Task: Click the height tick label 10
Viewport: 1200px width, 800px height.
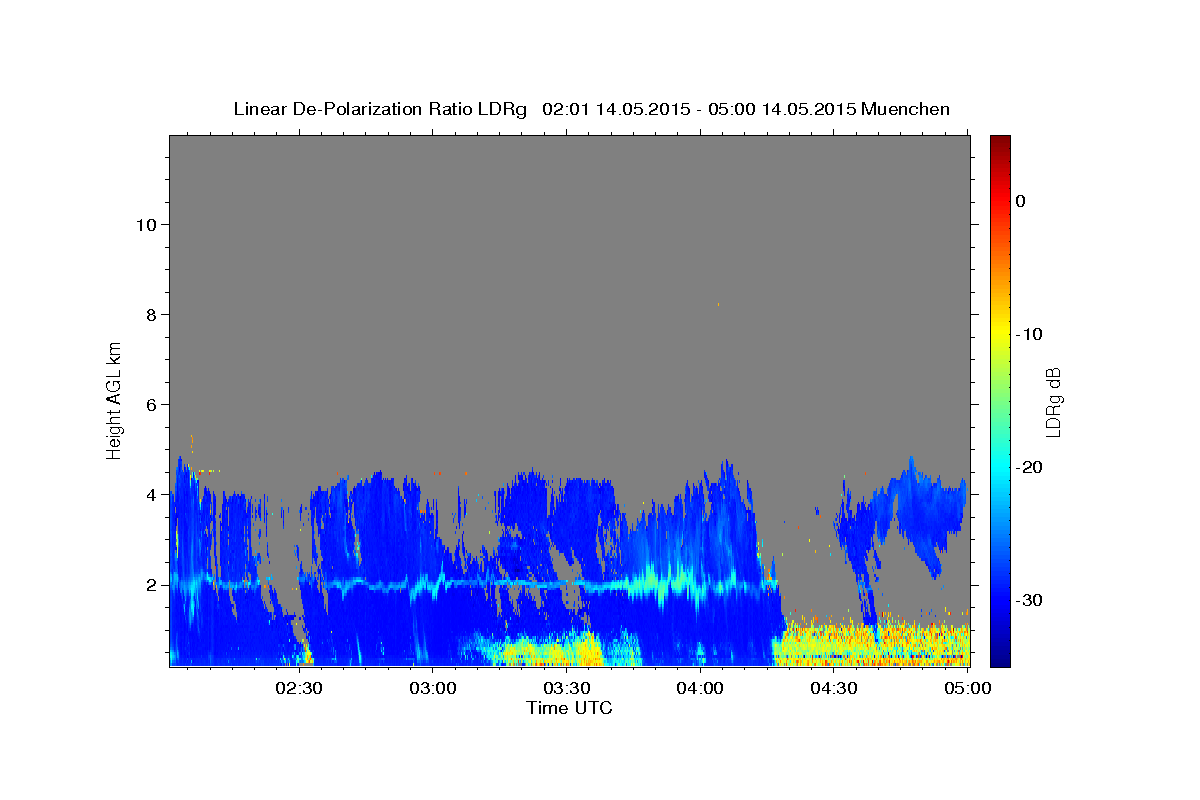Action: pyautogui.click(x=145, y=224)
